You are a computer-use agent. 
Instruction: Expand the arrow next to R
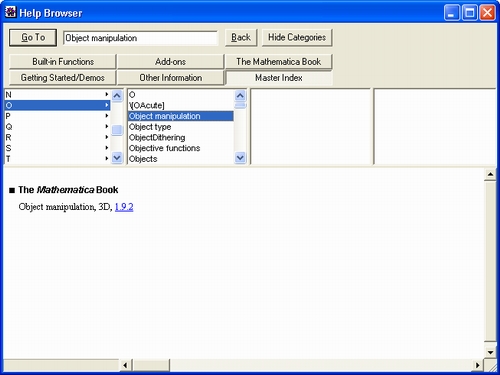pyautogui.click(x=107, y=137)
